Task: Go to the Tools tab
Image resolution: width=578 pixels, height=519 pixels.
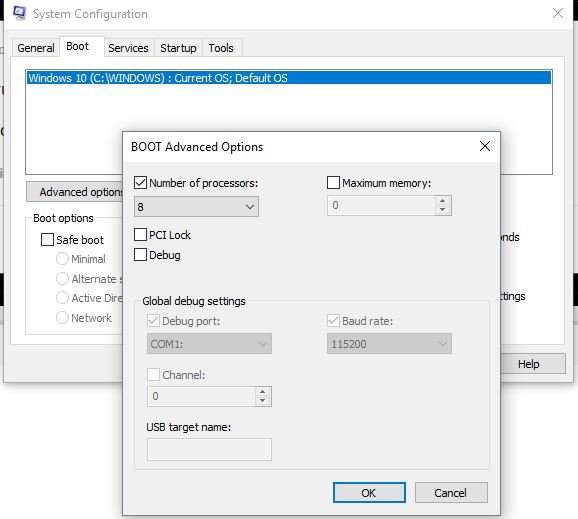Action: (x=221, y=48)
